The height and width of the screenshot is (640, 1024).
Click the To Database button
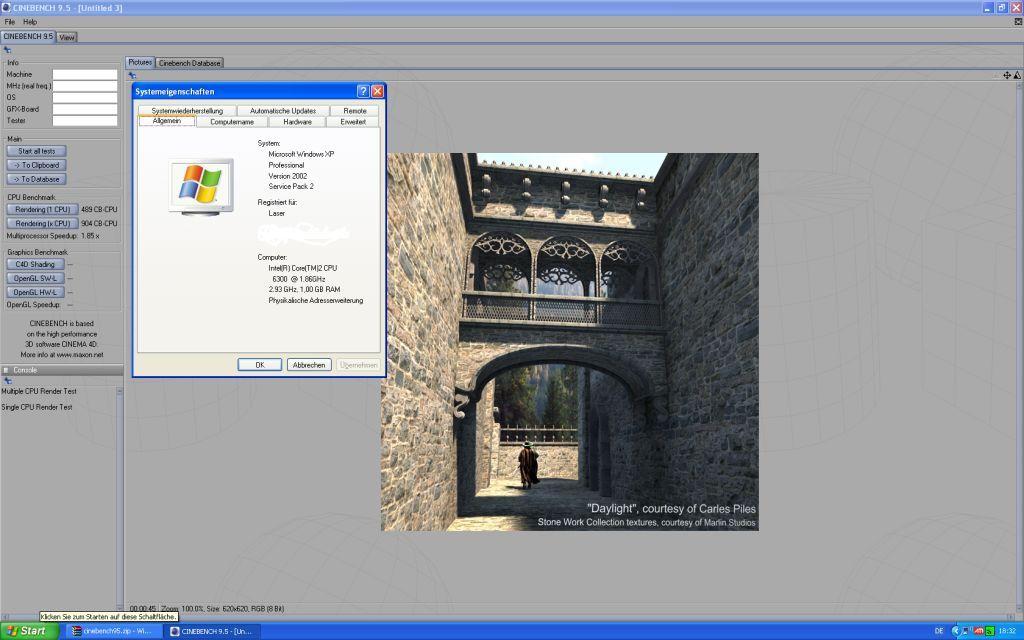pos(37,179)
